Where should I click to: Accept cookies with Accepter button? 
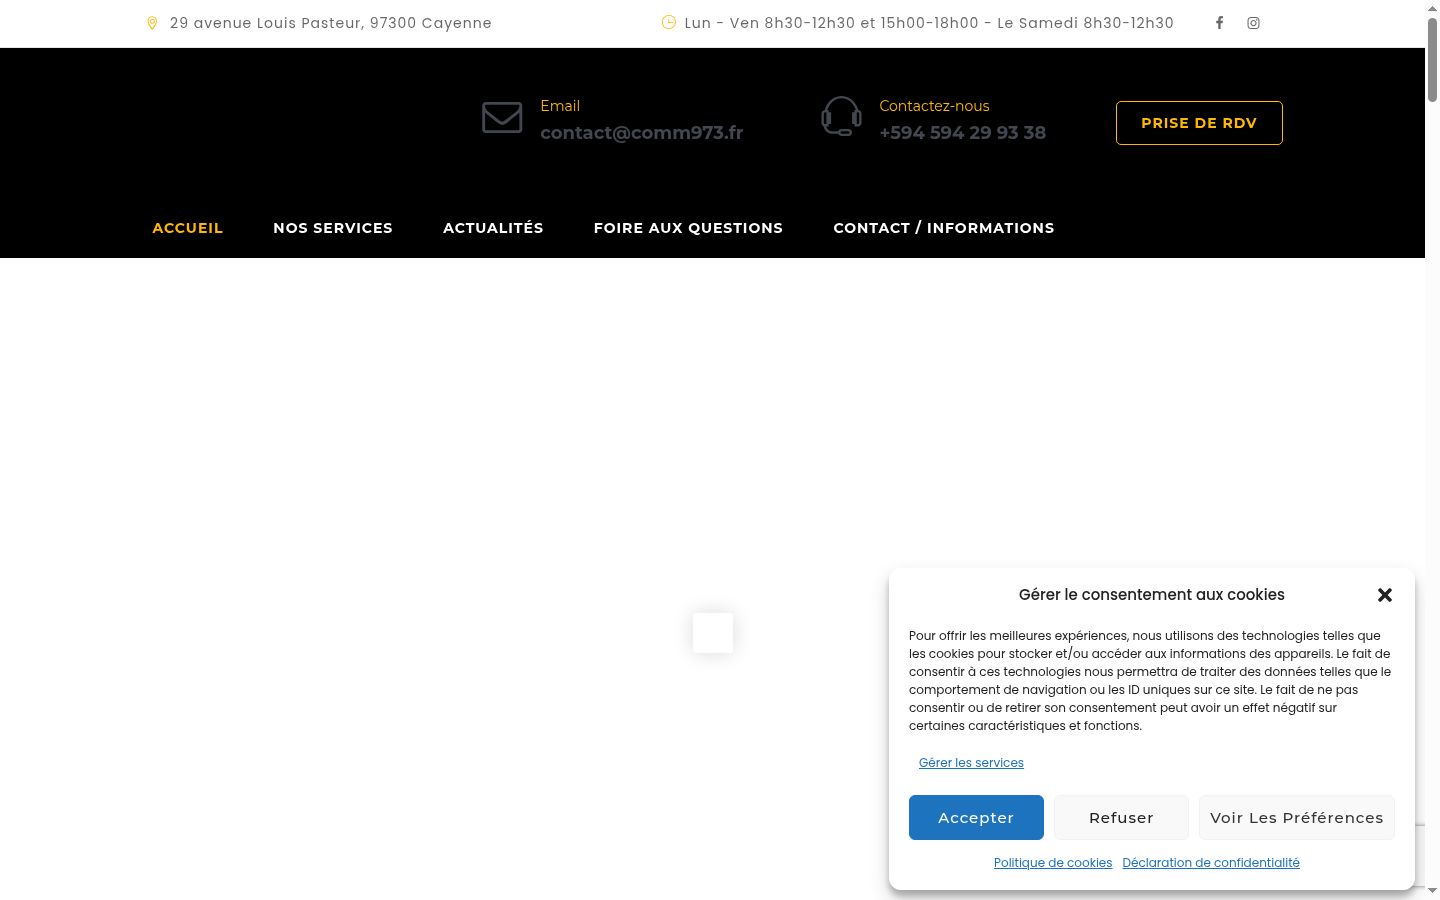point(976,818)
